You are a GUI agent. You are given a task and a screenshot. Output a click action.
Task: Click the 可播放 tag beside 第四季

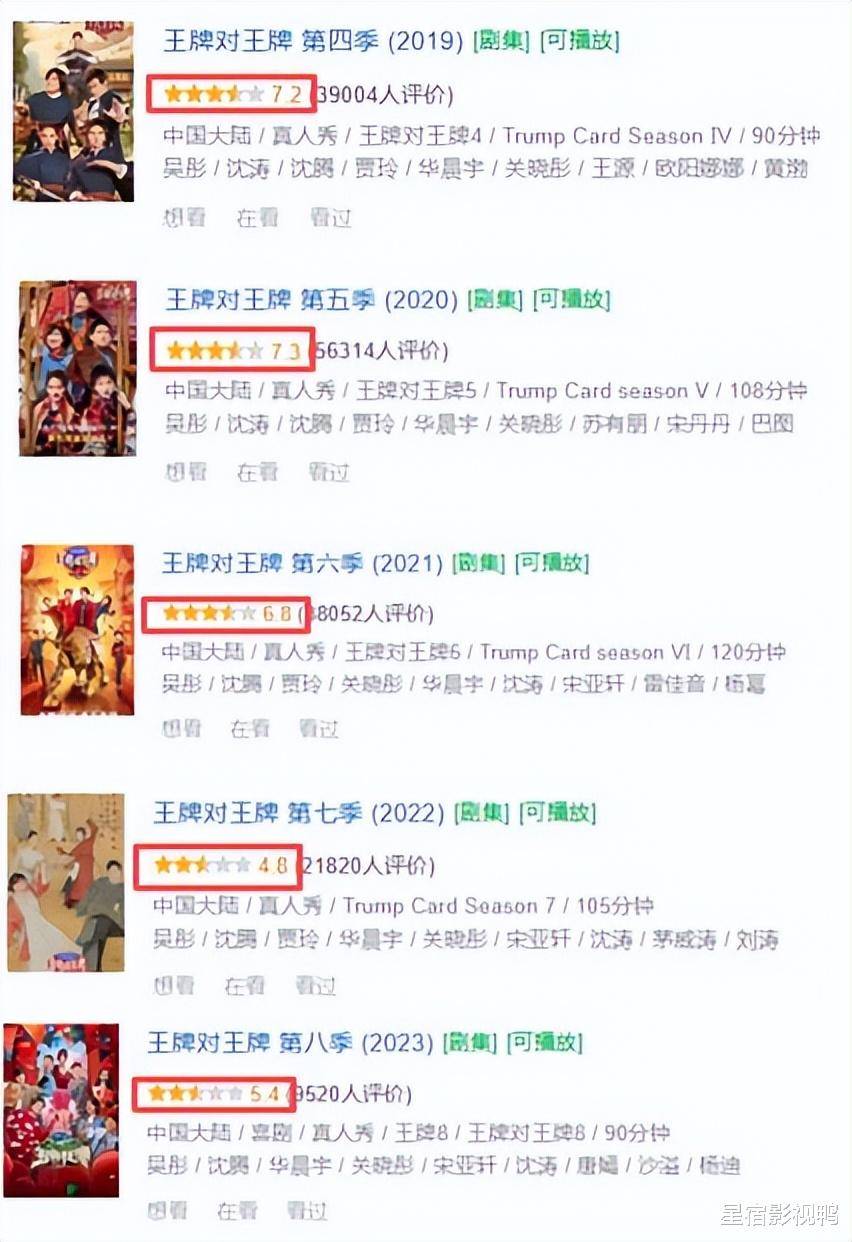click(579, 42)
